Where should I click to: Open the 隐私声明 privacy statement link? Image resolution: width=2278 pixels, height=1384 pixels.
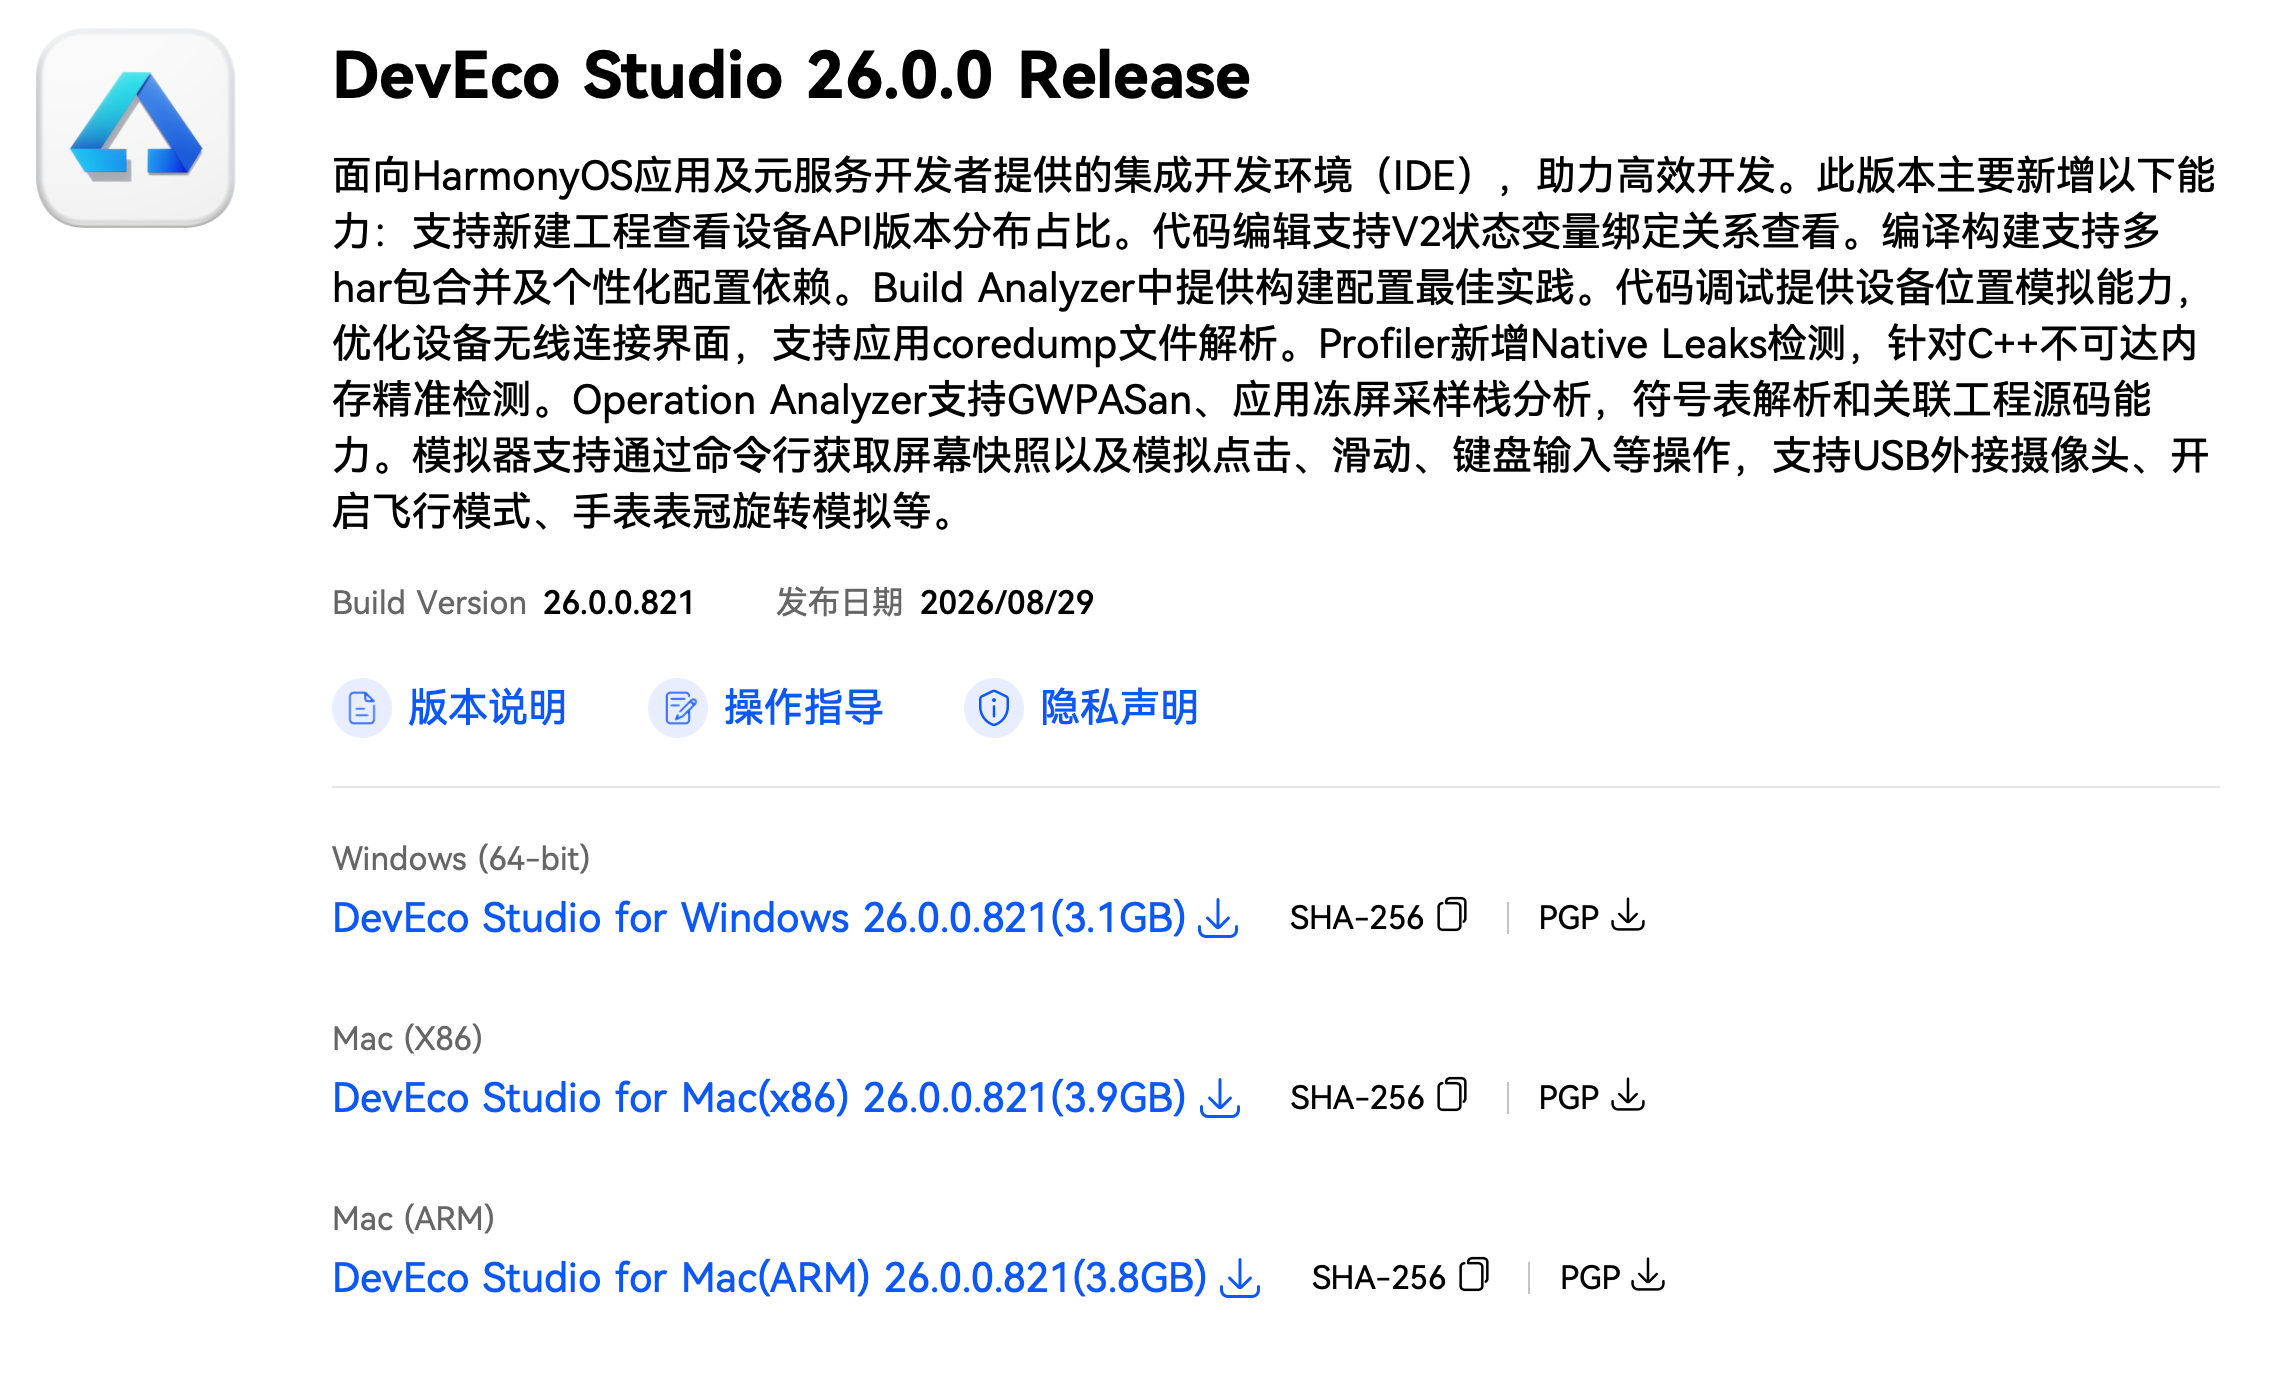[1120, 708]
